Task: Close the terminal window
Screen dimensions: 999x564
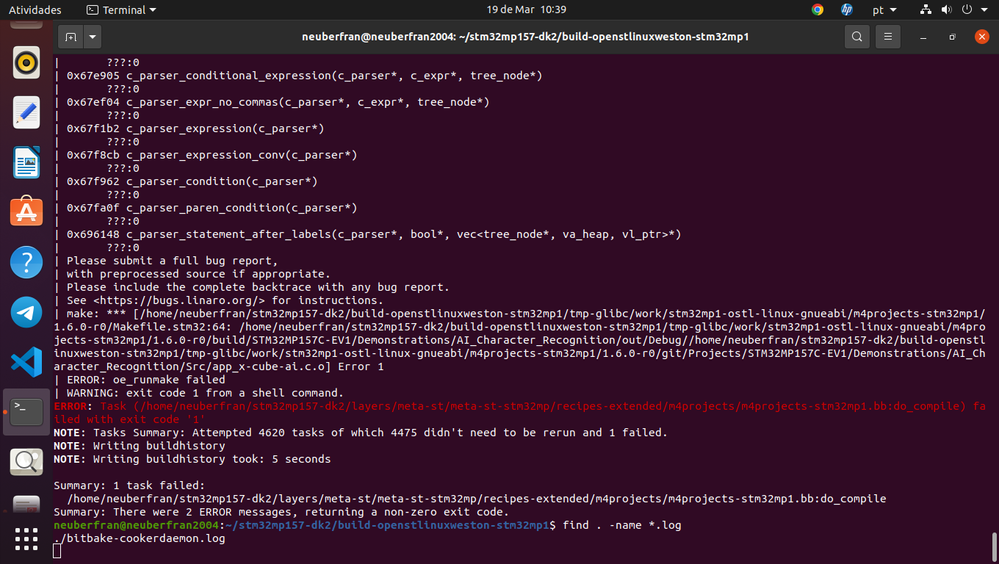Action: 982,37
